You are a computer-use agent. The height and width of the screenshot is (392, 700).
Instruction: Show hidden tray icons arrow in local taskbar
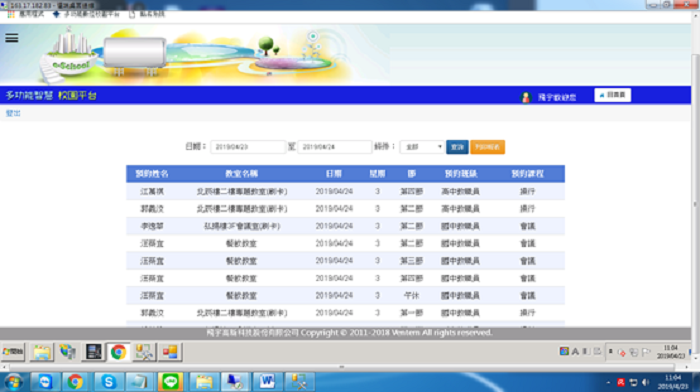point(608,383)
